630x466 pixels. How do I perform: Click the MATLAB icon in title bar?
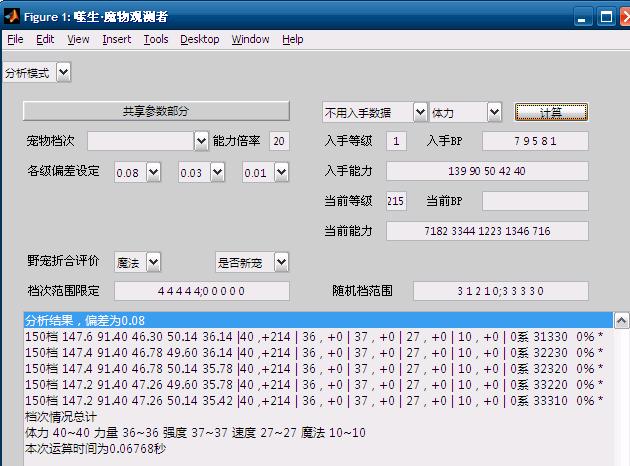pyautogui.click(x=12, y=16)
